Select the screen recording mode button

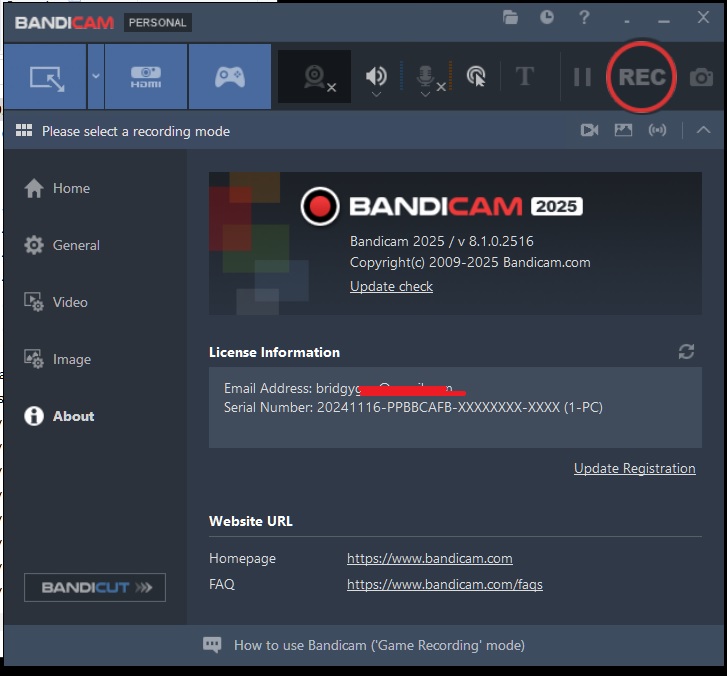45,77
